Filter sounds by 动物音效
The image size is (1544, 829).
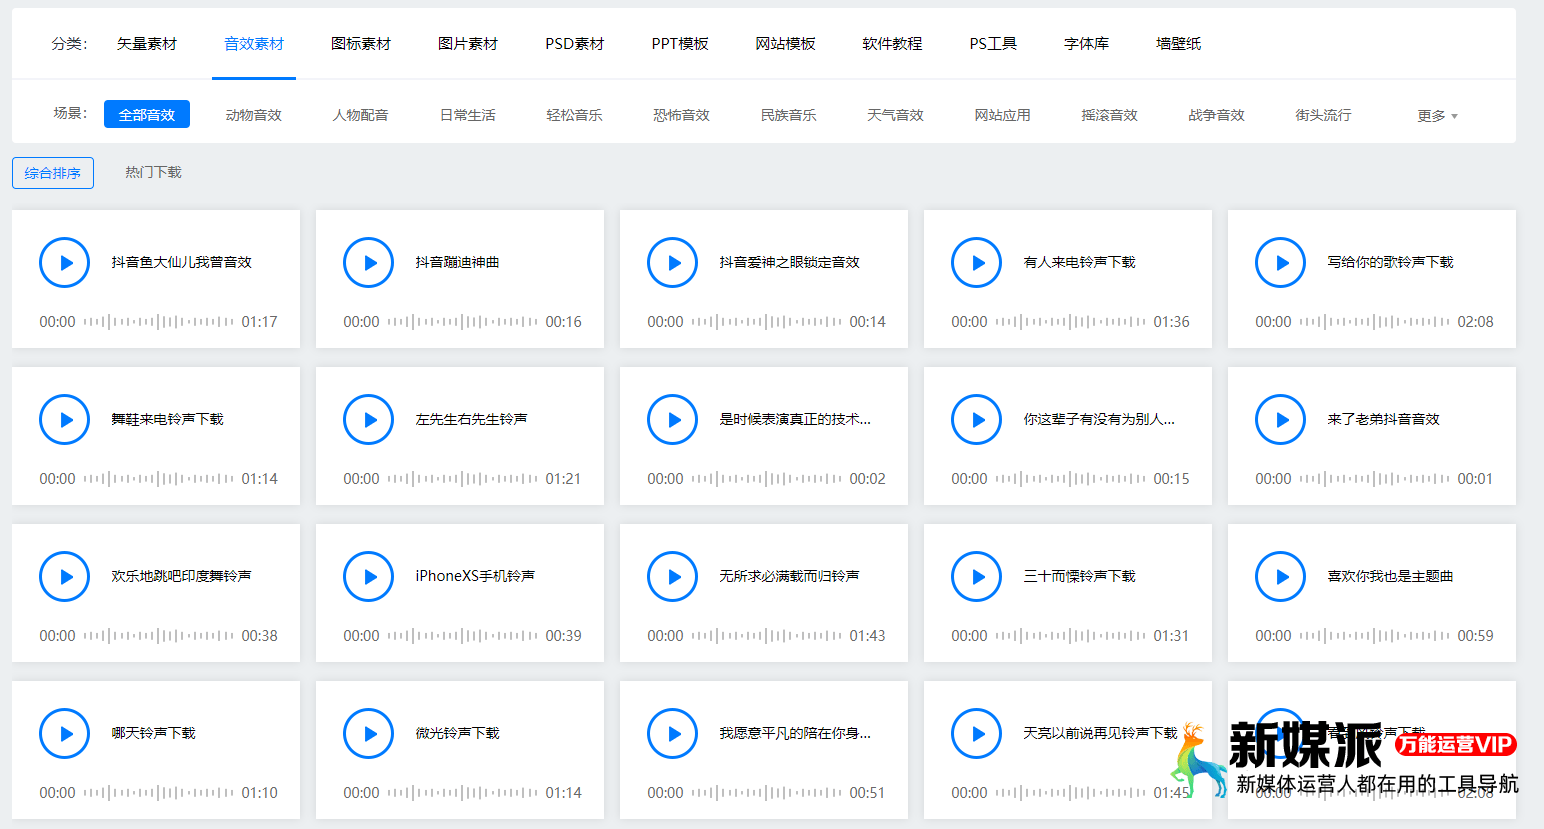click(254, 114)
